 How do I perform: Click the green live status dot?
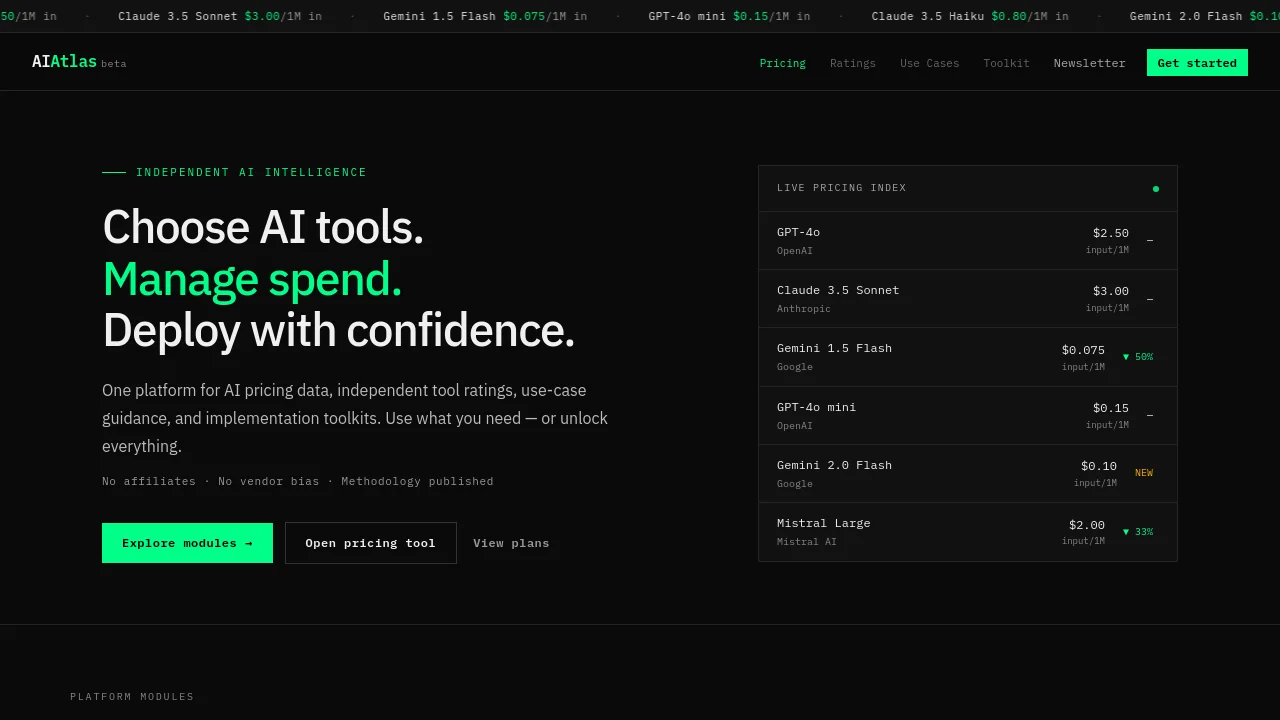pyautogui.click(x=1156, y=189)
